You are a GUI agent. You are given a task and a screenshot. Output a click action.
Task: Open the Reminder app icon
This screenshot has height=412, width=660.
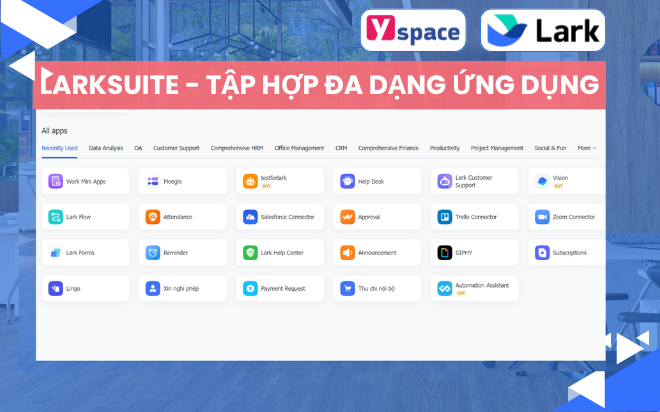pos(152,253)
